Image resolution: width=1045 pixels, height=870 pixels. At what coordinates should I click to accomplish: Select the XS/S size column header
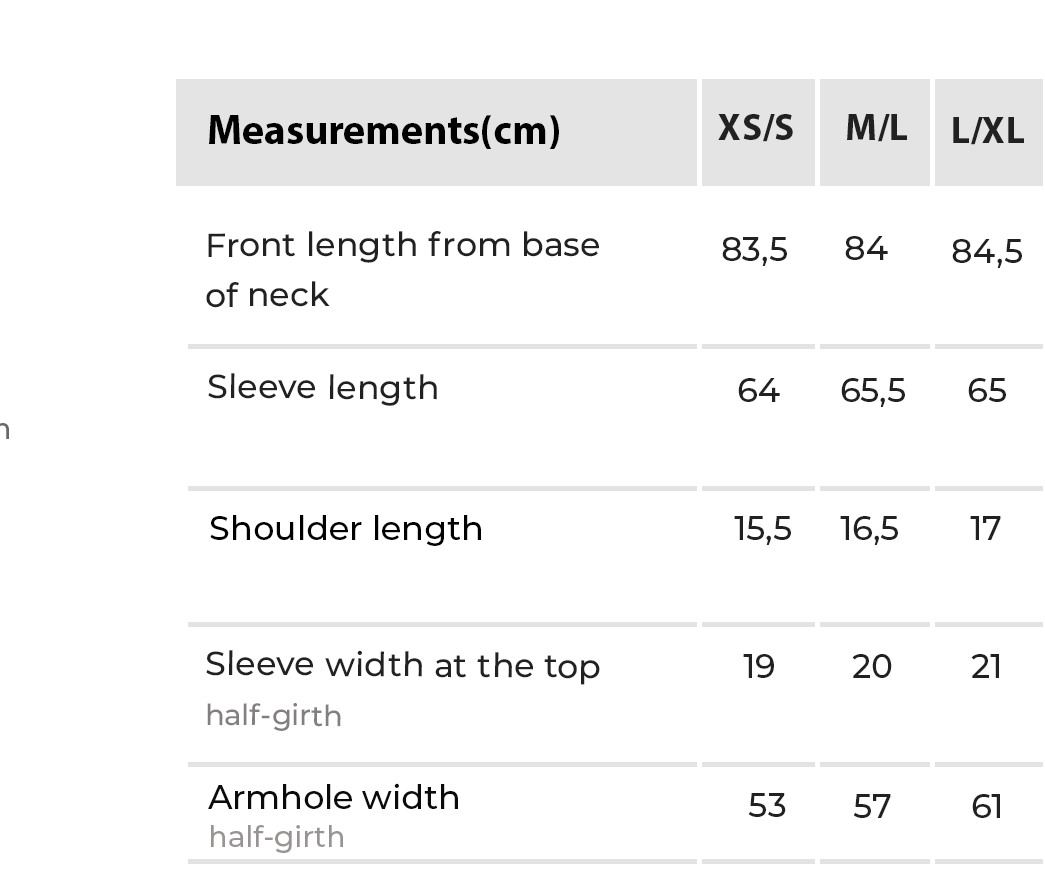(756, 129)
